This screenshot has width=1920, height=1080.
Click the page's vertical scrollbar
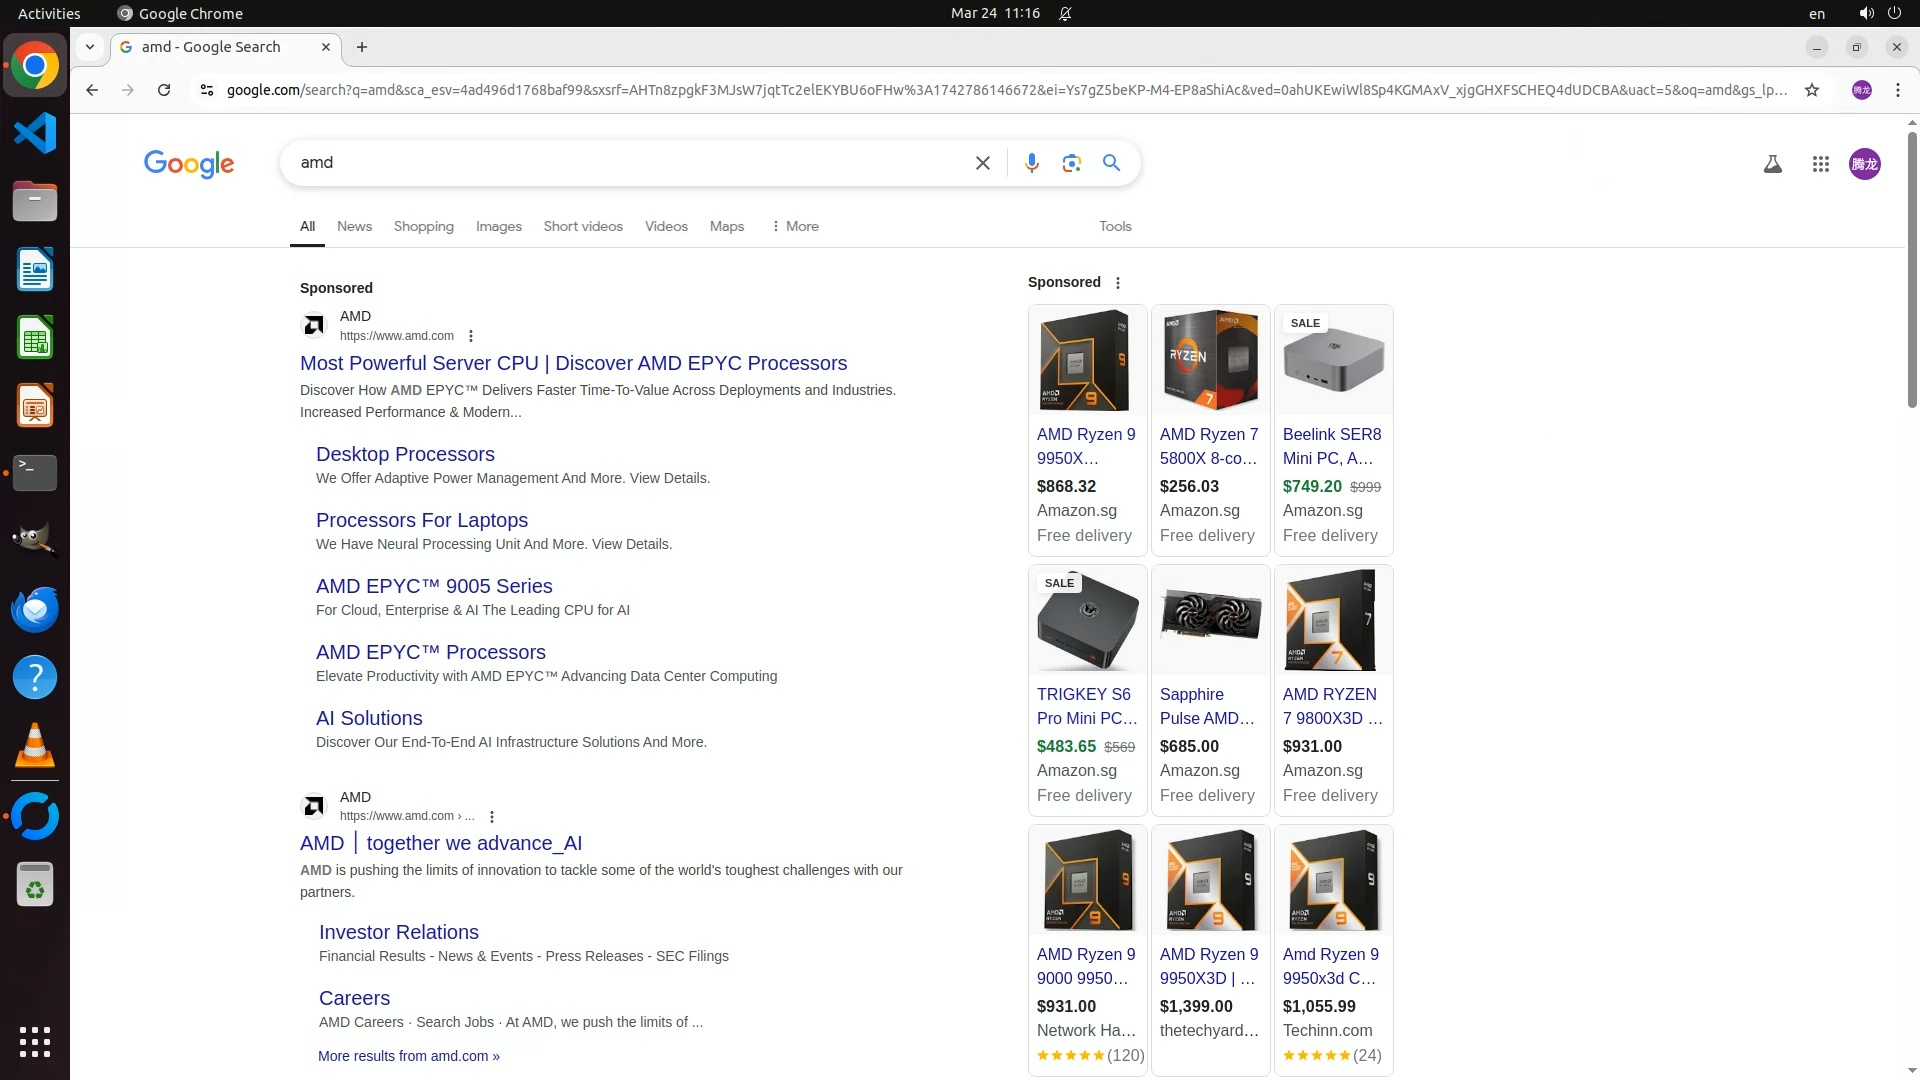1911,270
